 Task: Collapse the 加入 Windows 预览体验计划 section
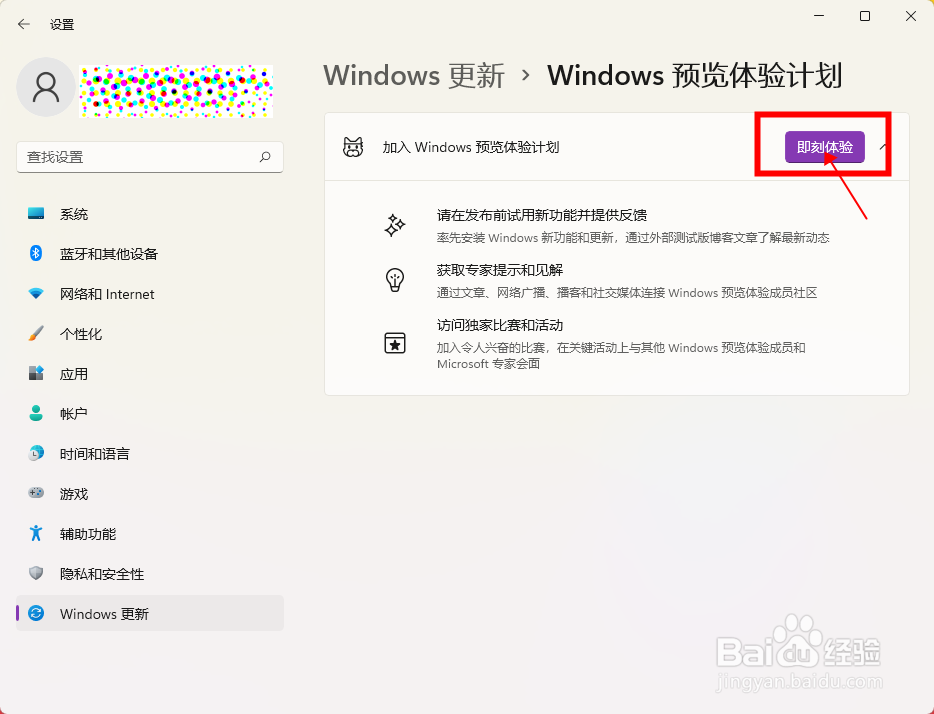[x=883, y=146]
